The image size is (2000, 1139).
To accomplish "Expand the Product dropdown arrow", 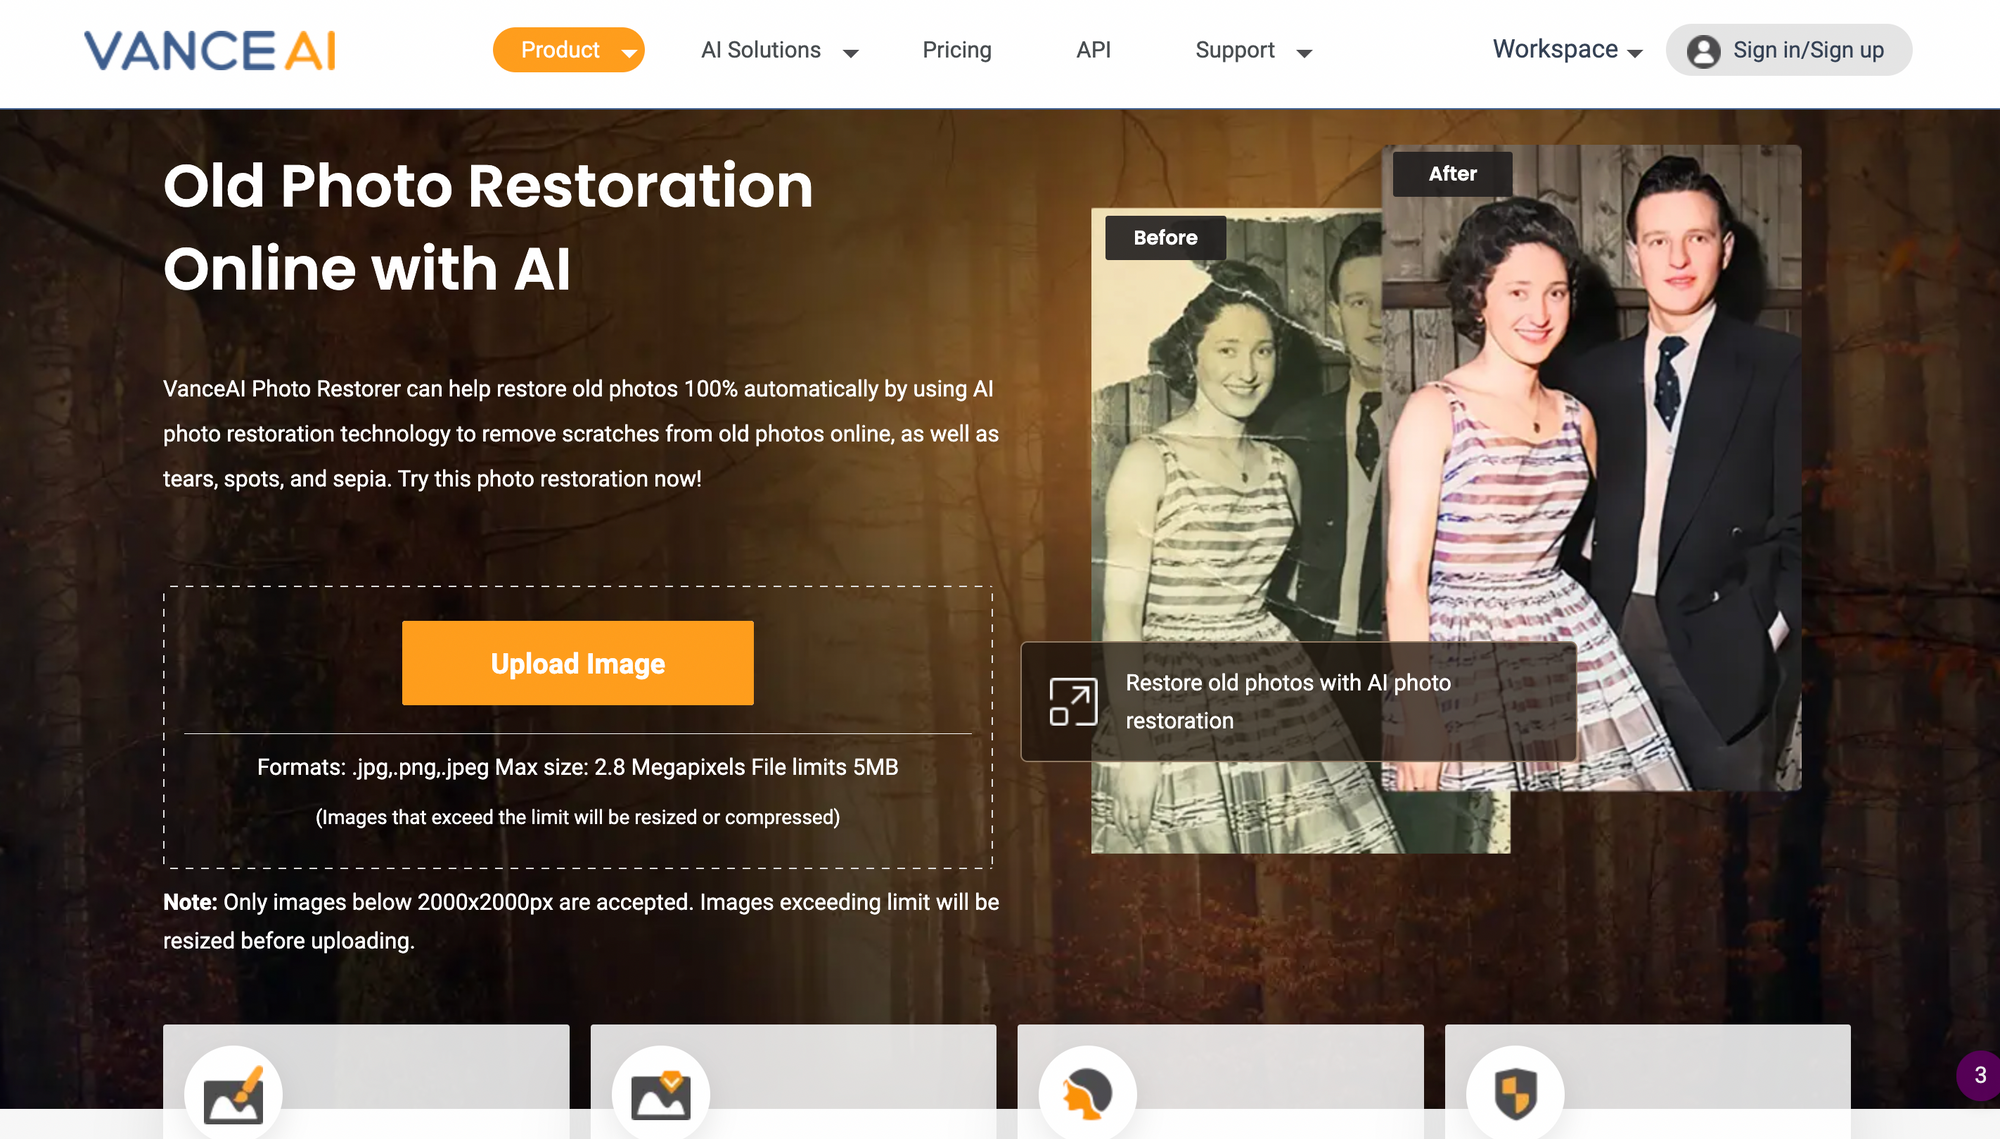I will tap(629, 54).
